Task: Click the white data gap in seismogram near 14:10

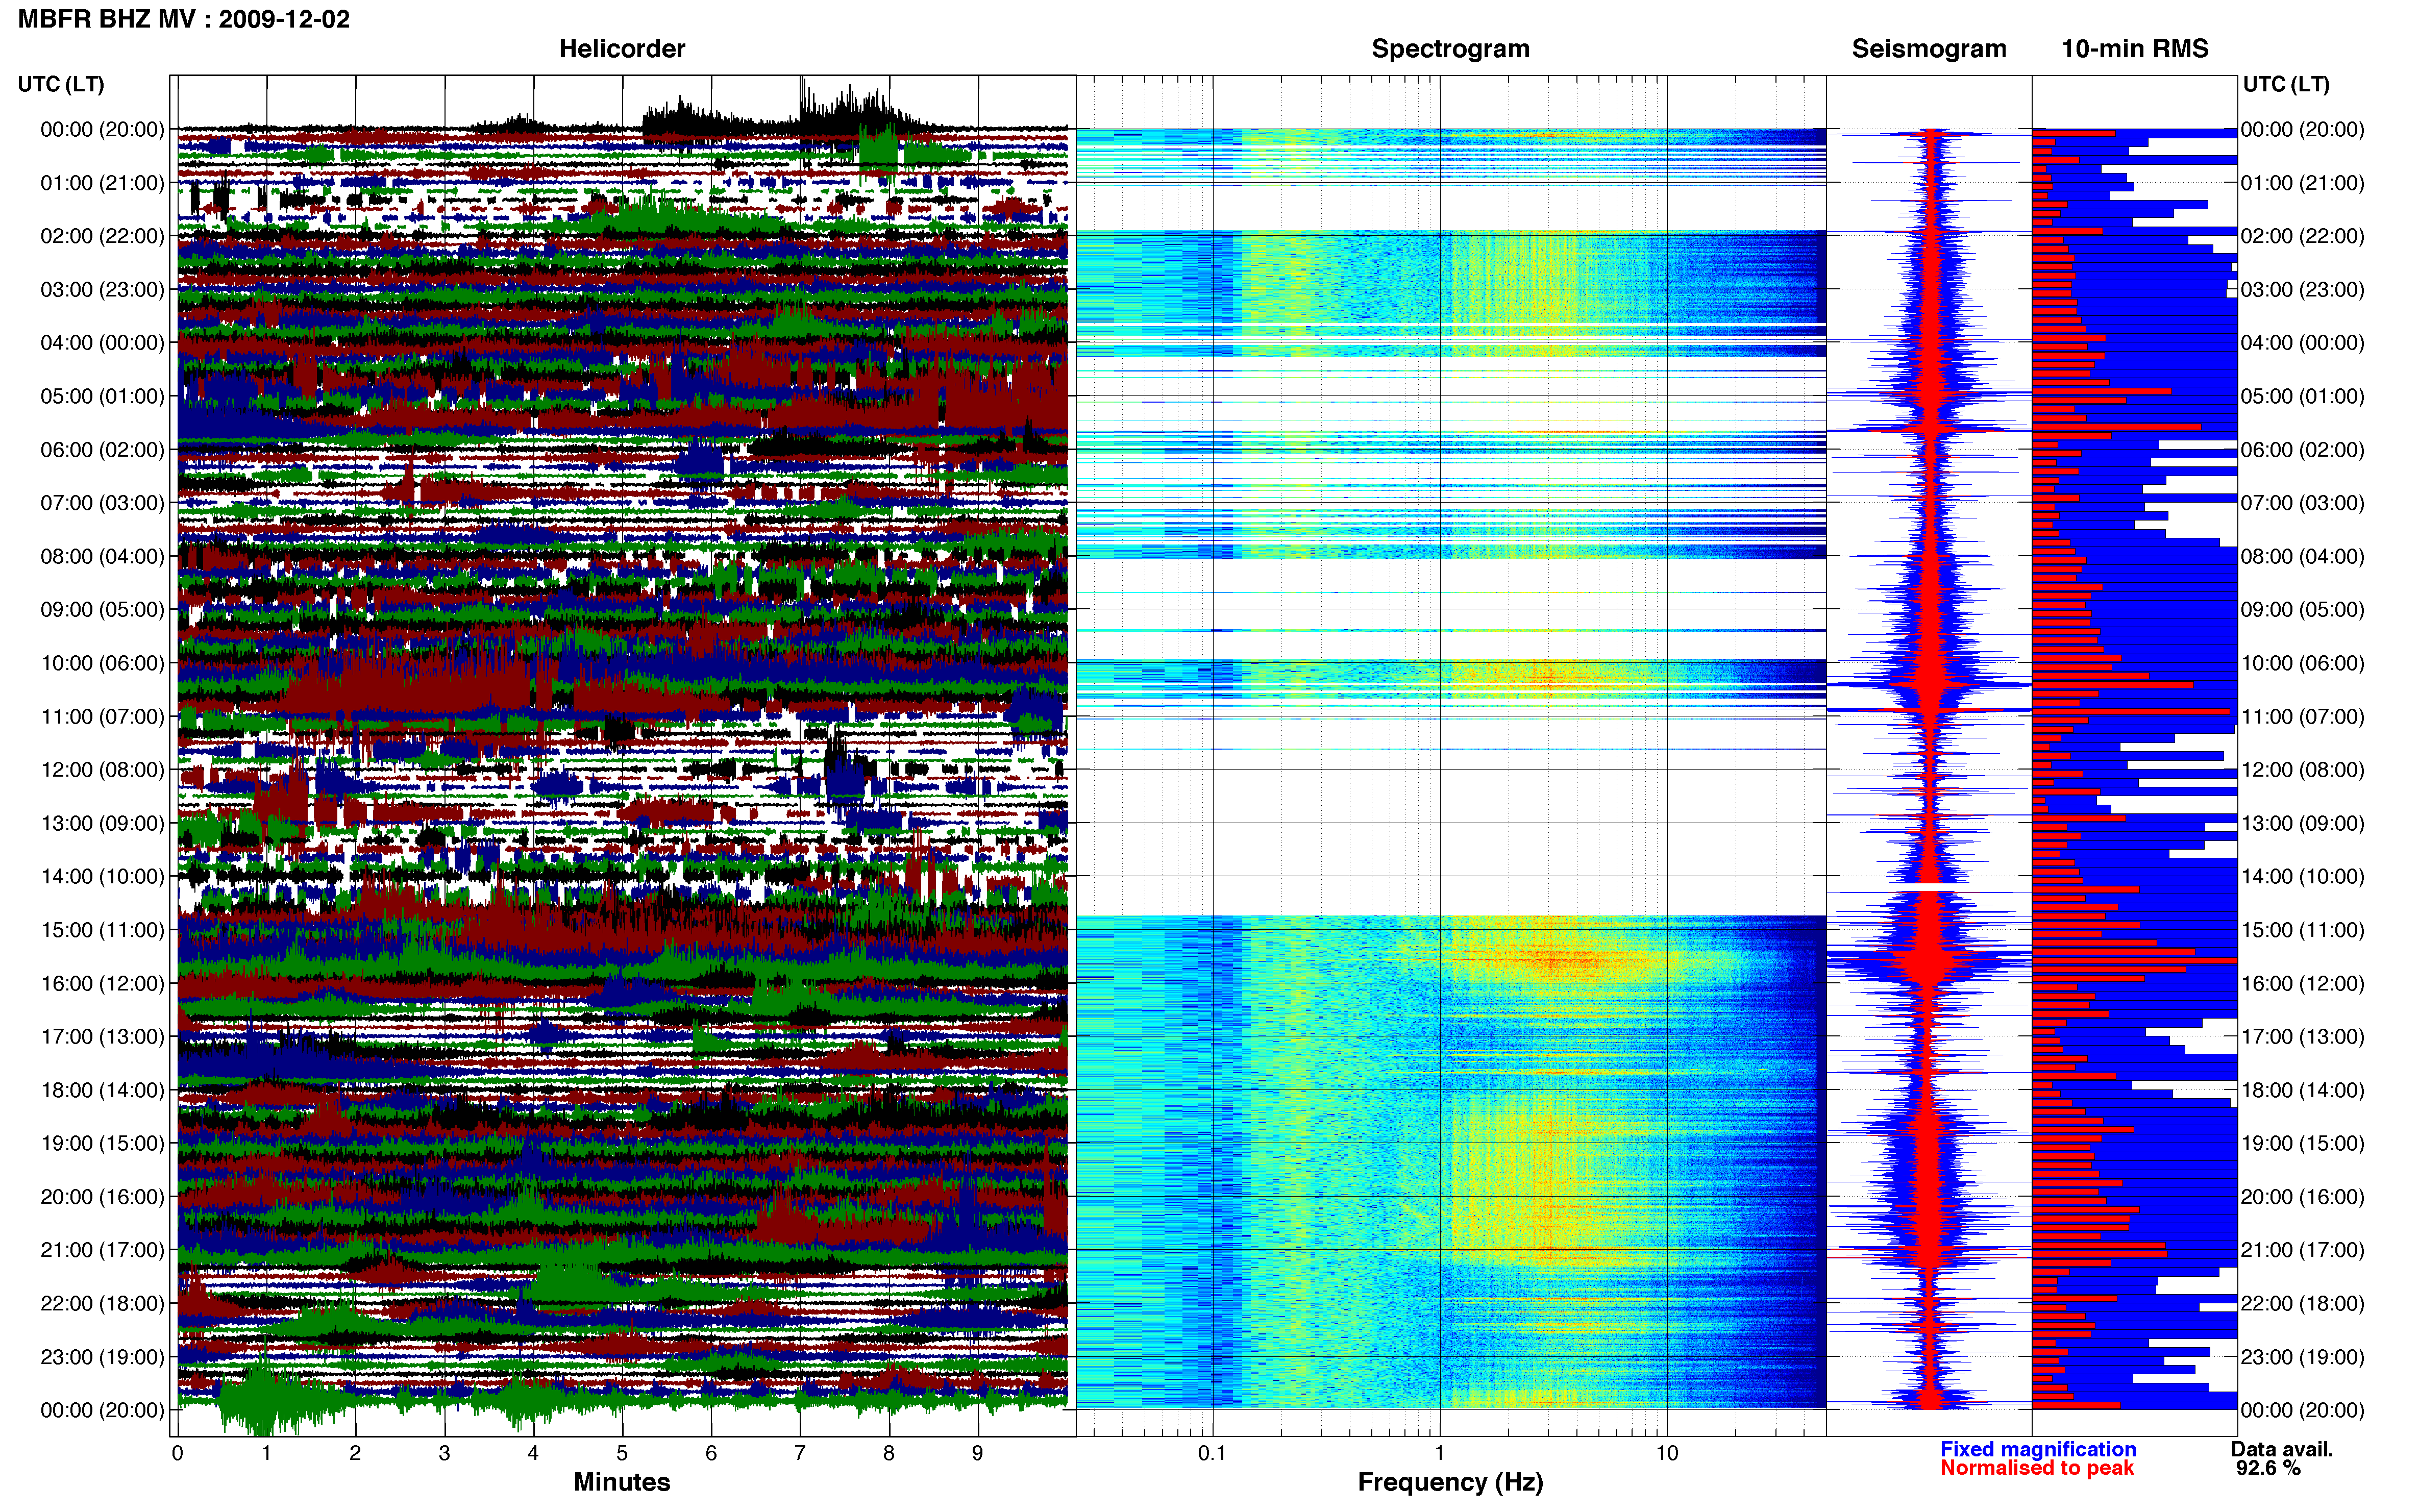Action: pyautogui.click(x=1929, y=887)
